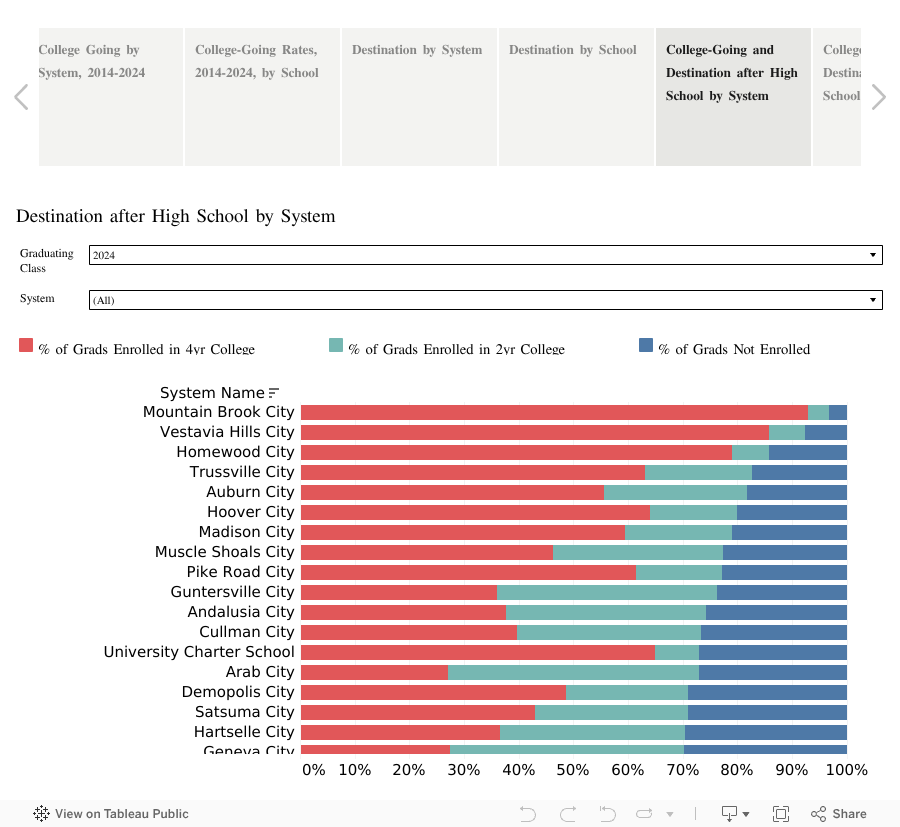Click the Mountain Brook City red bar segment
This screenshot has width=900, height=827.
coord(550,411)
